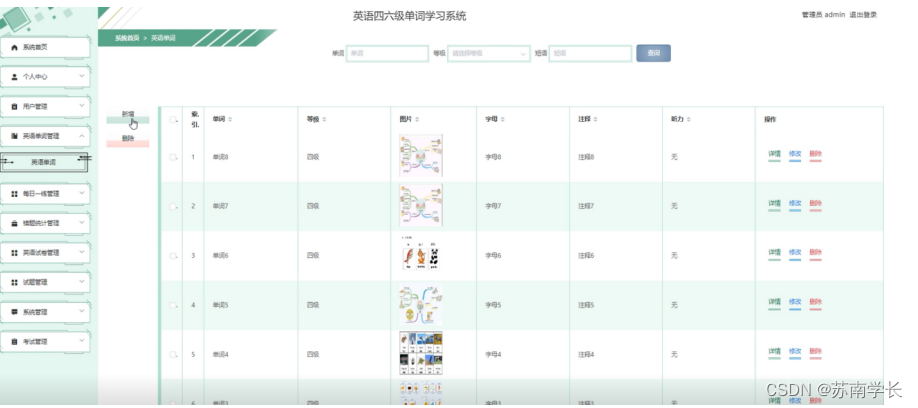Click the 单词6 cell text
This screenshot has height=408, width=918.
click(220, 256)
